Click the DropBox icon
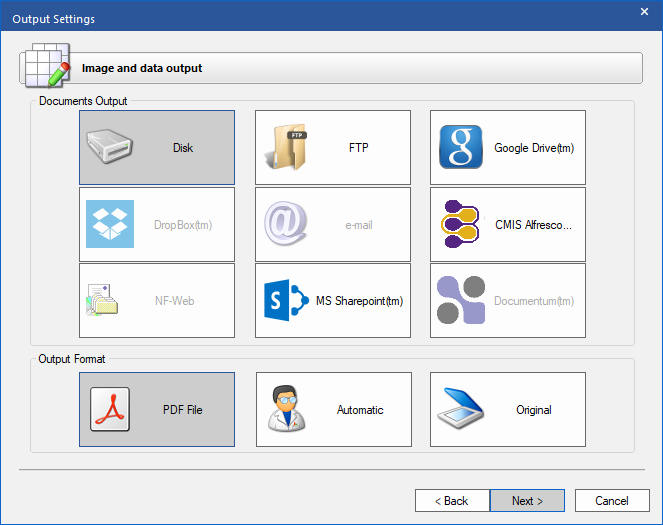663x525 pixels. point(110,225)
